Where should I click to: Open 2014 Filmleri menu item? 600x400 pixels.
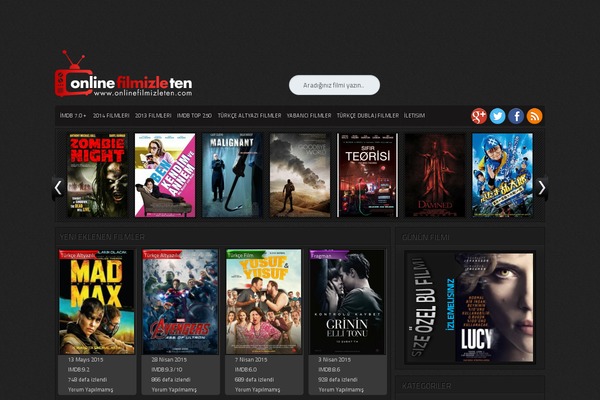pyautogui.click(x=111, y=116)
